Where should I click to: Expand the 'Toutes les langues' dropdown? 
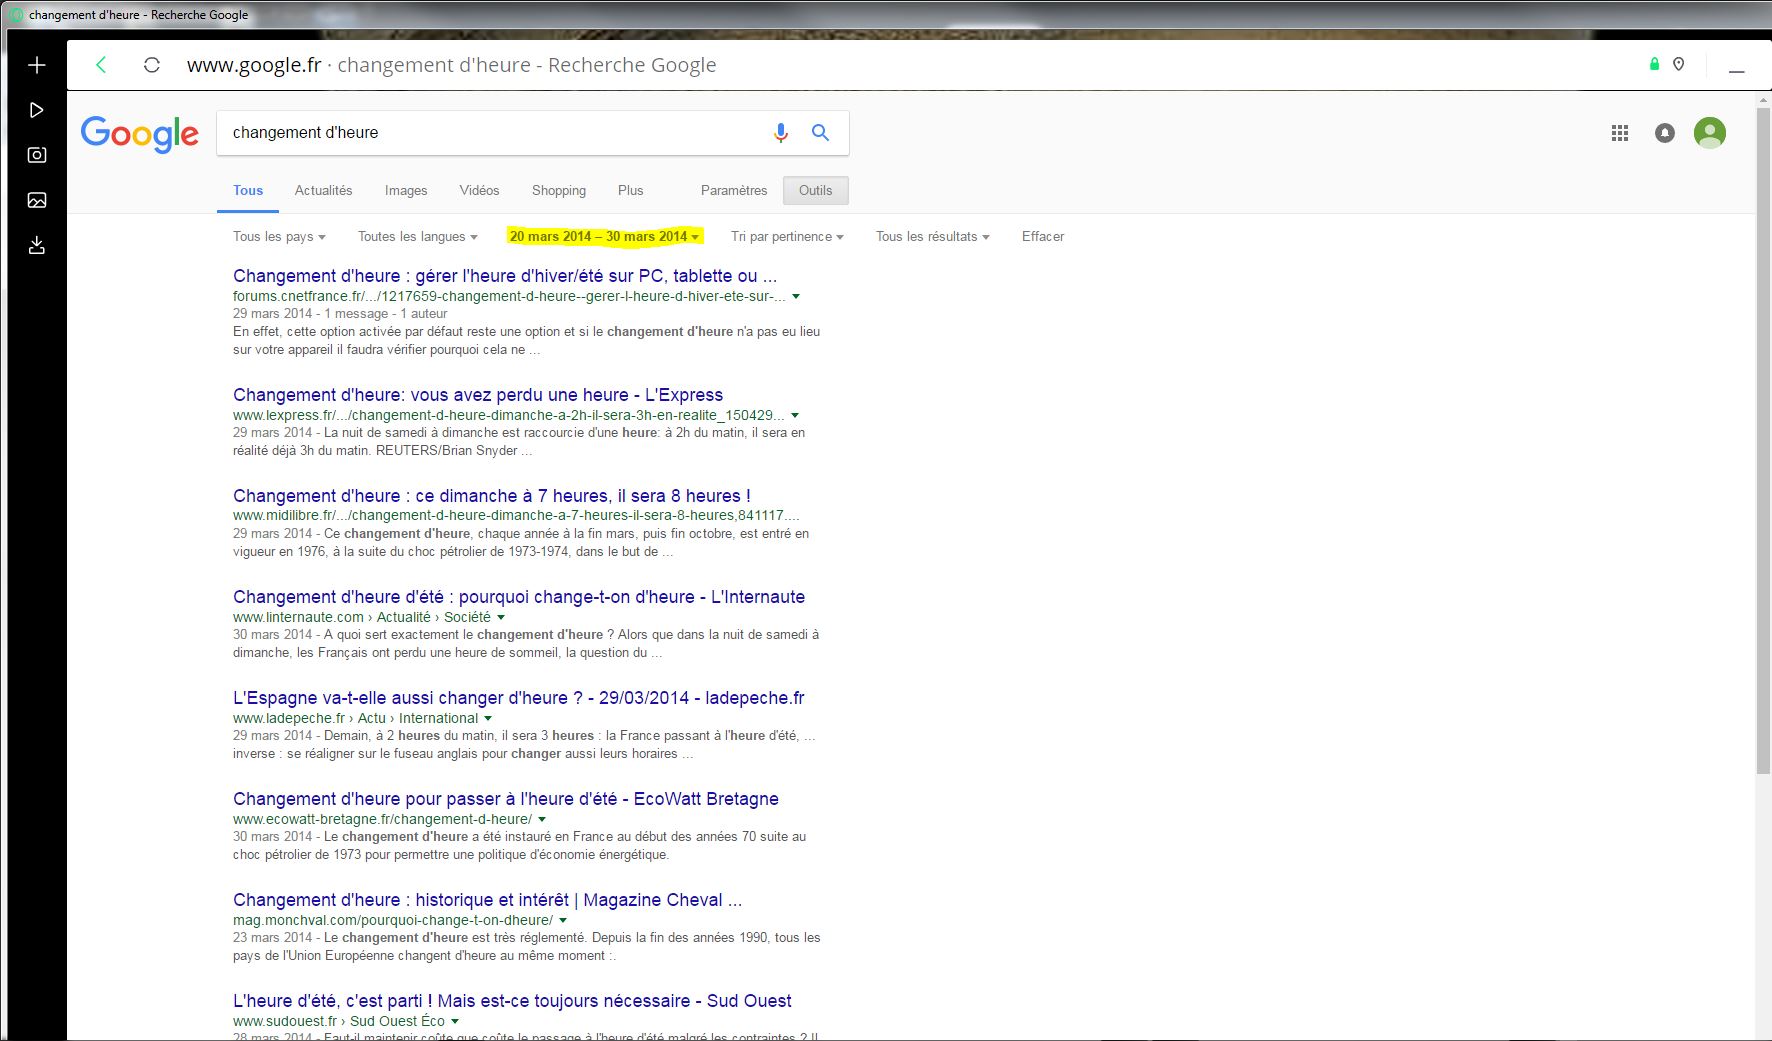click(x=417, y=237)
